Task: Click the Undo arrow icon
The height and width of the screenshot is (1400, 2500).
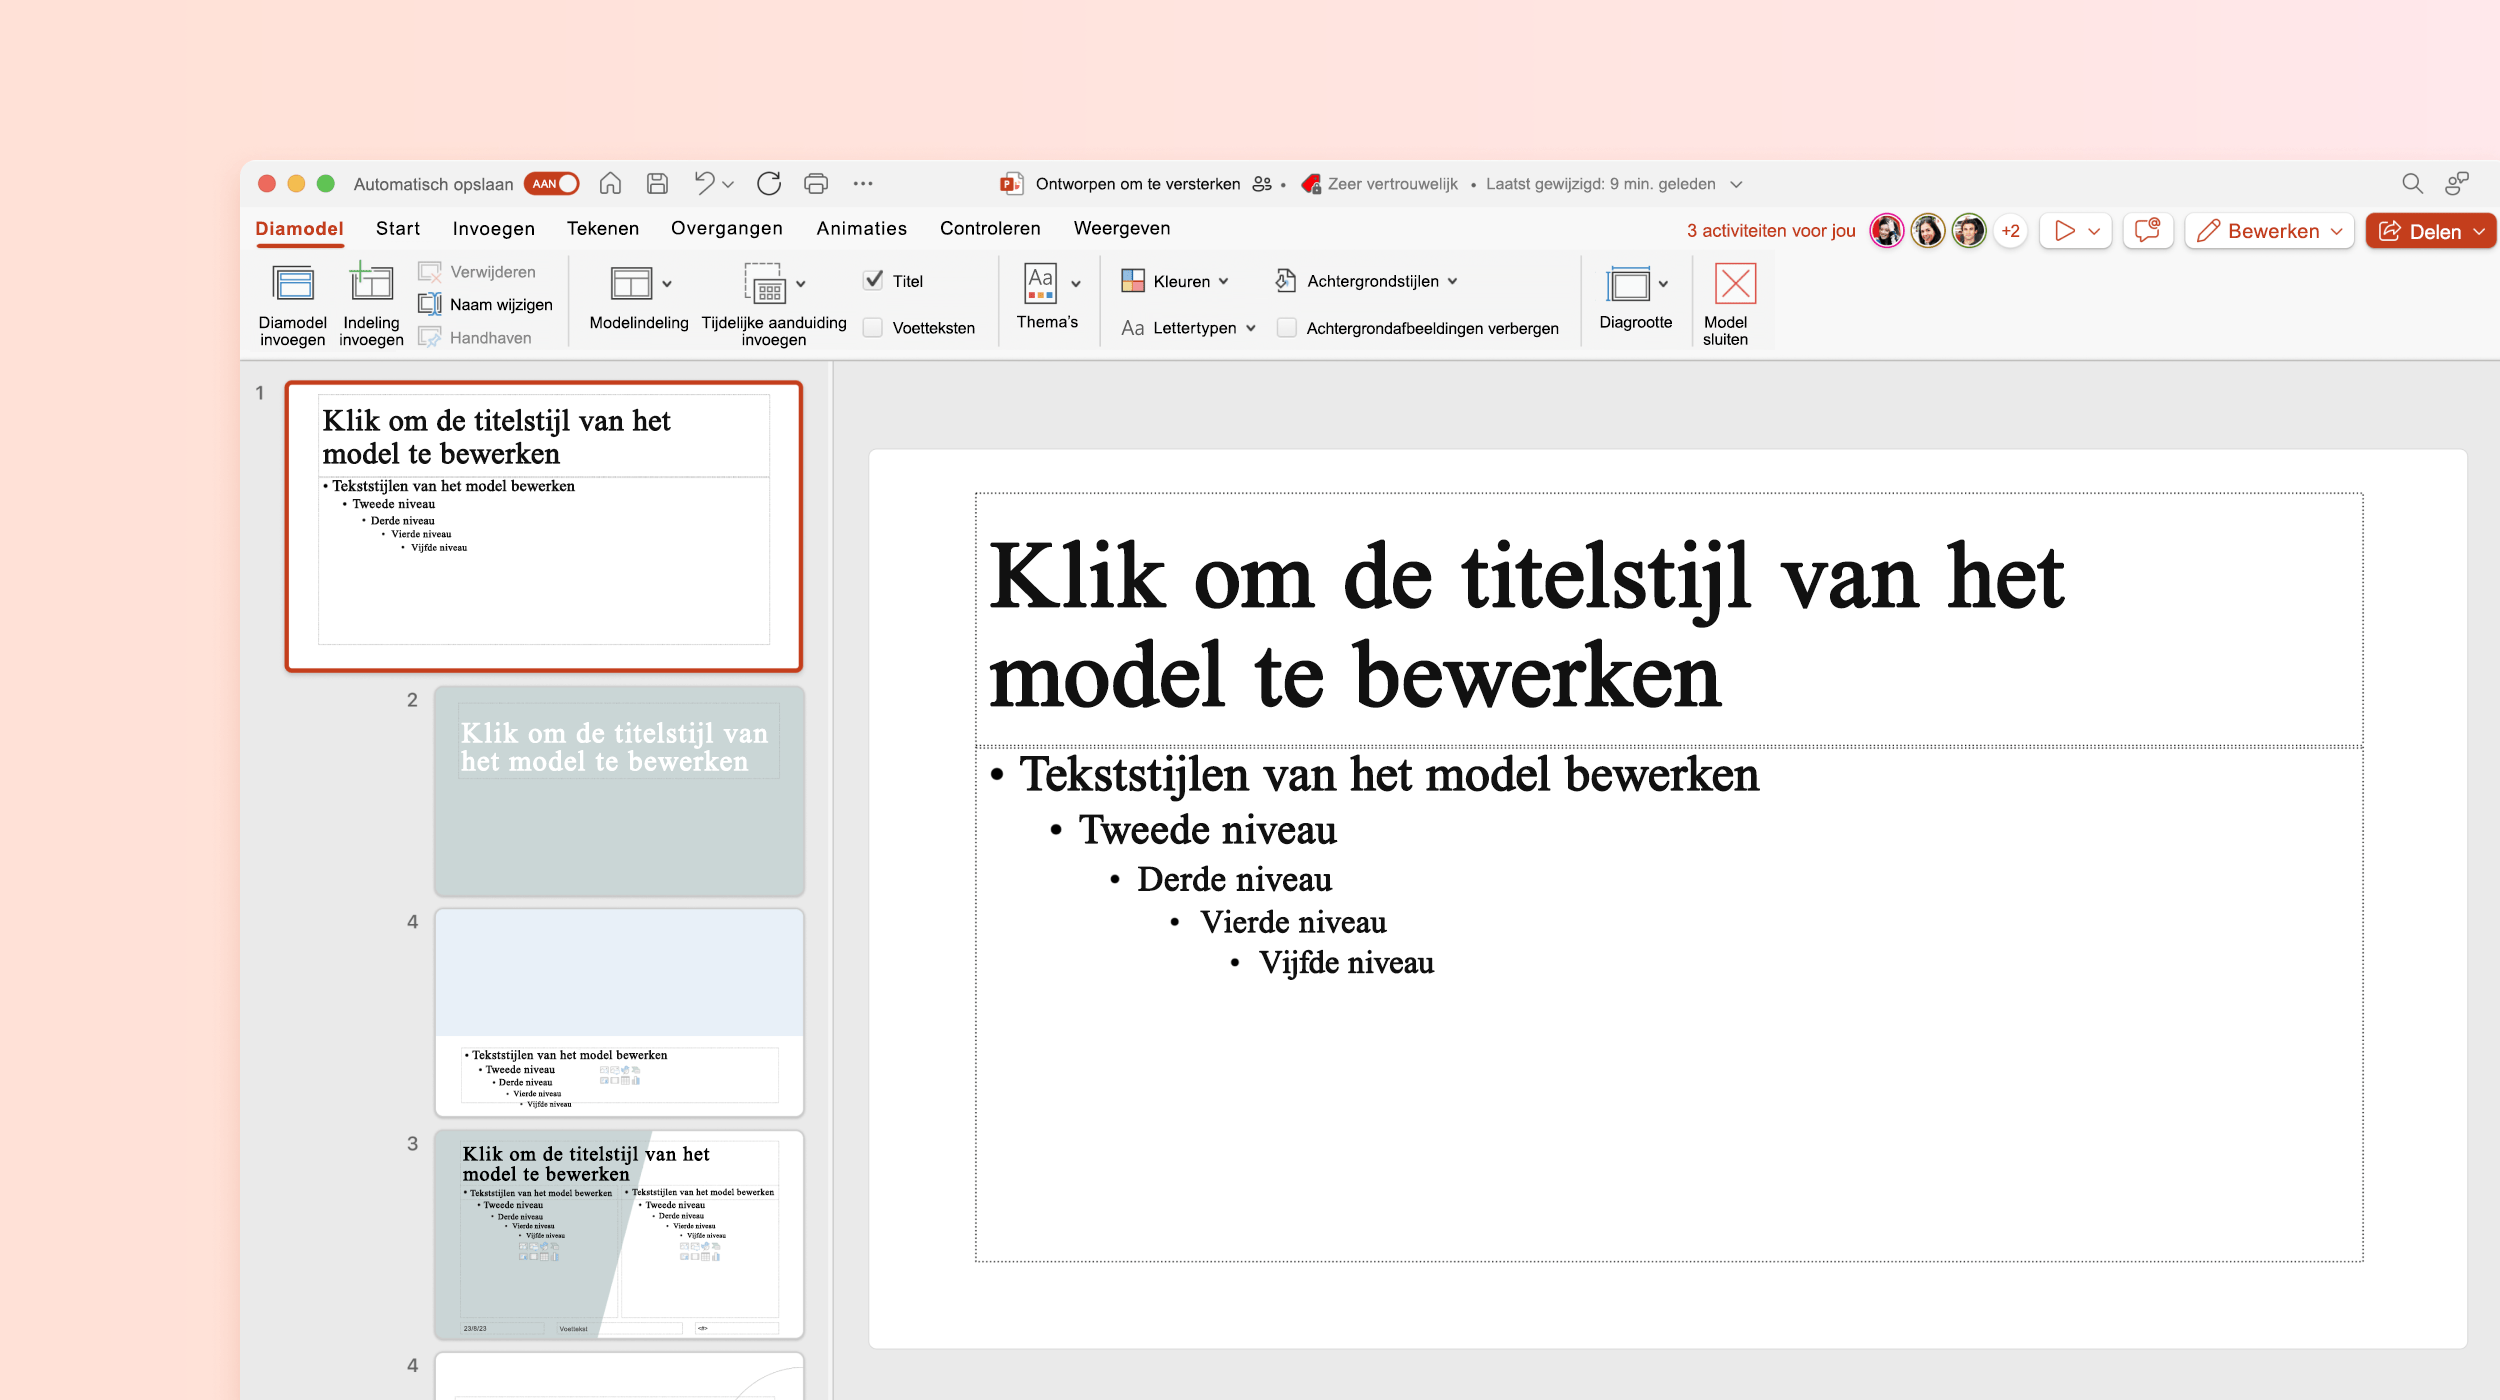Action: click(705, 183)
